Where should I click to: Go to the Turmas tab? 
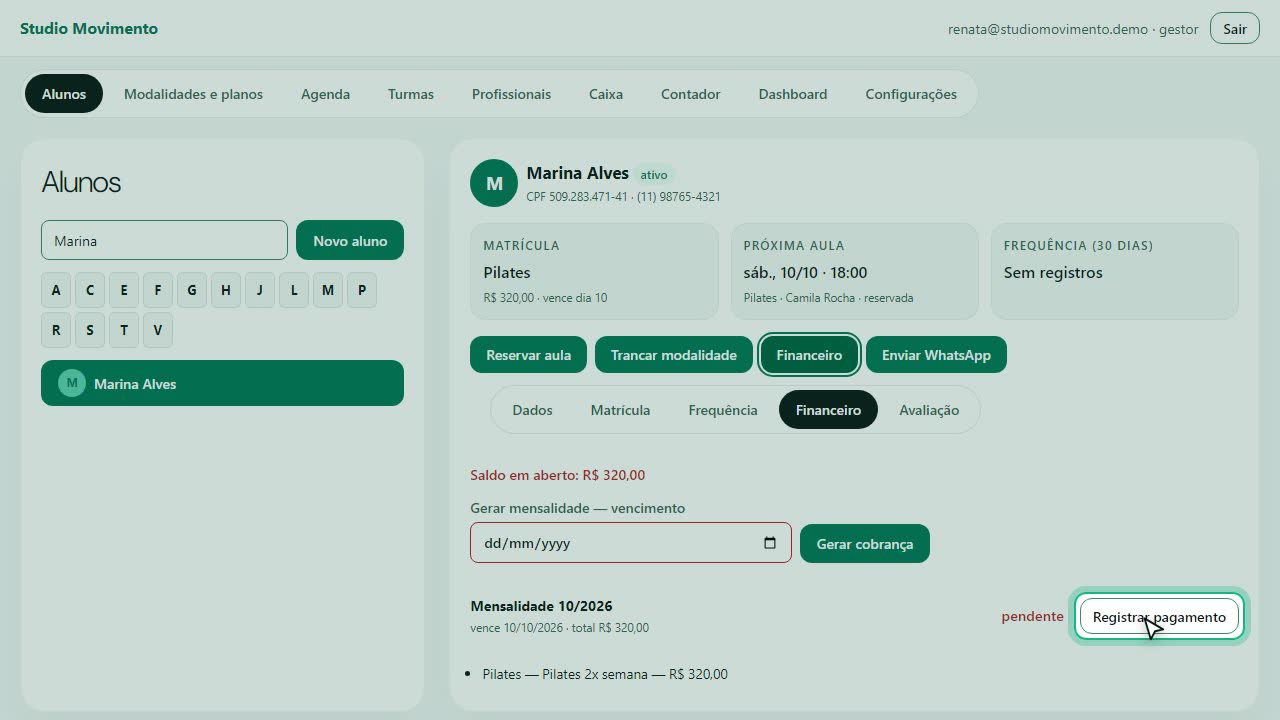(x=411, y=94)
